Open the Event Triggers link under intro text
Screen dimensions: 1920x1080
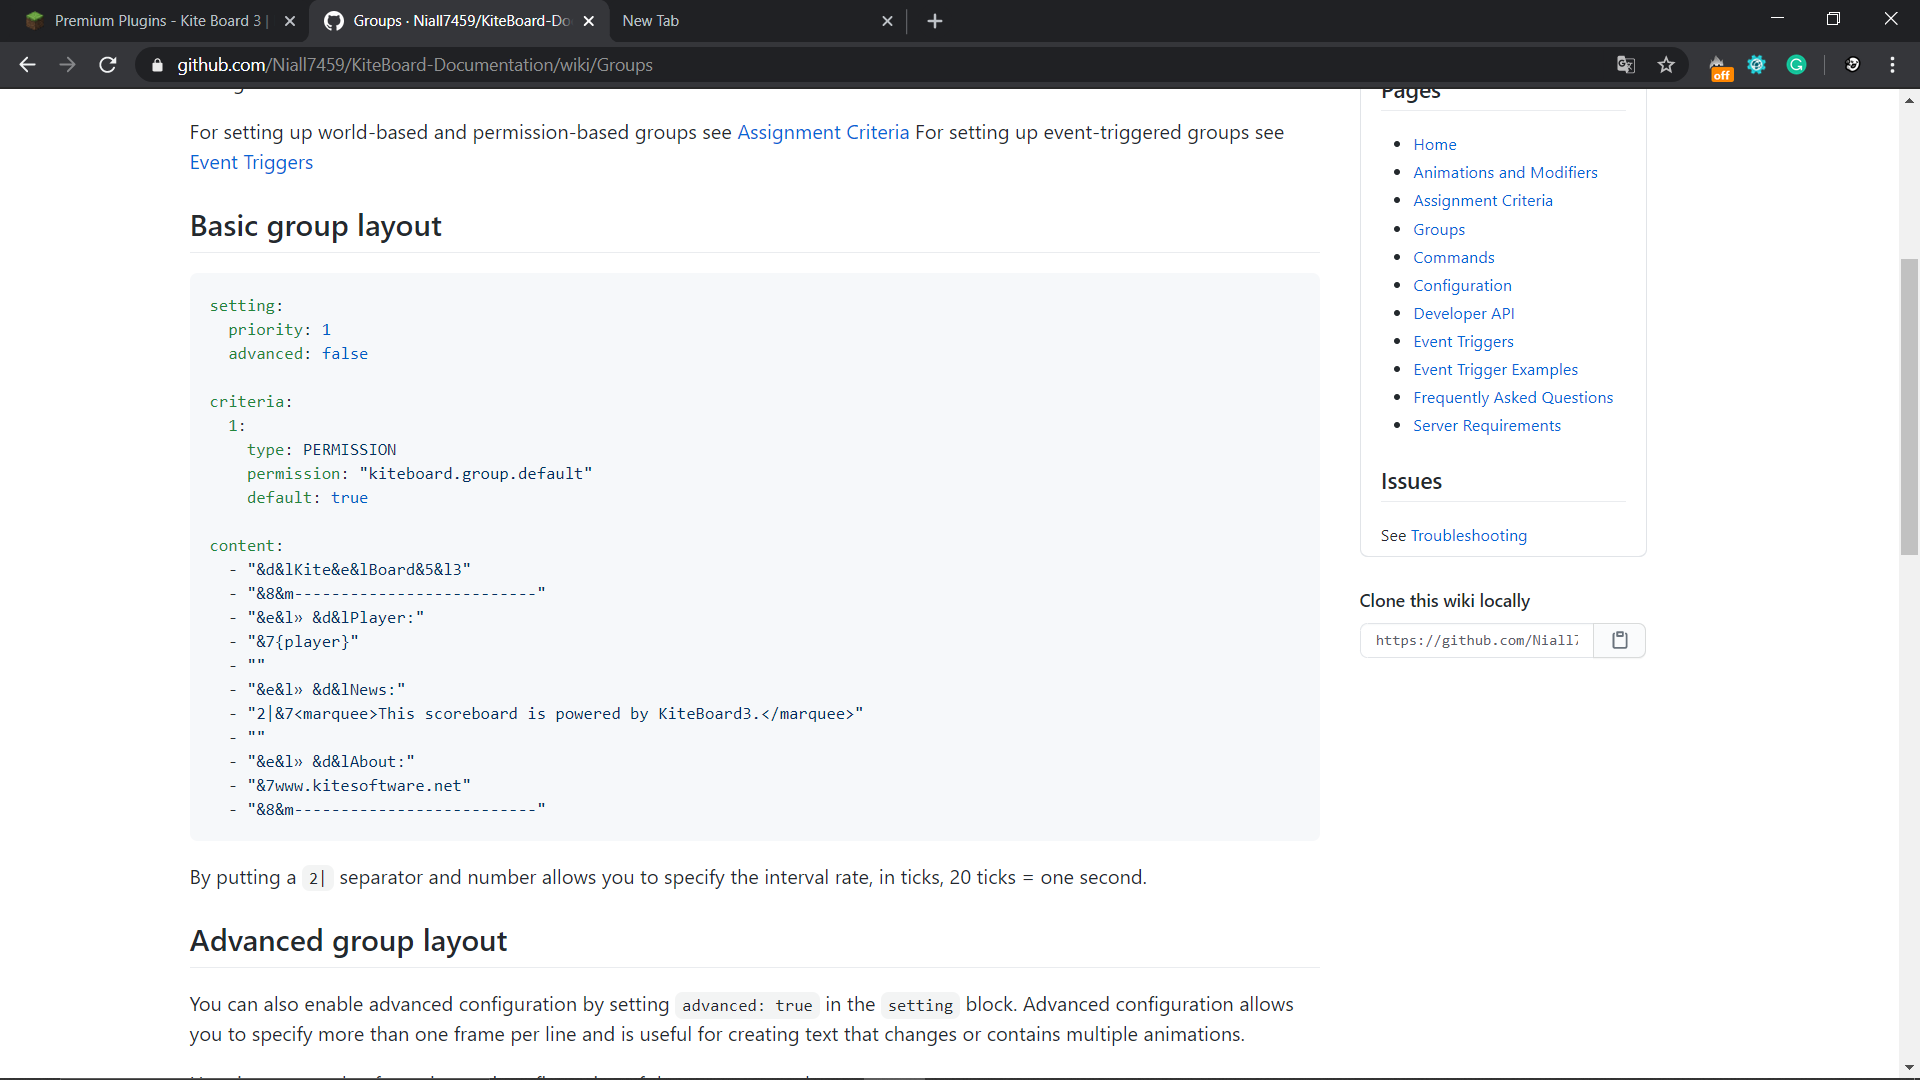coord(251,162)
